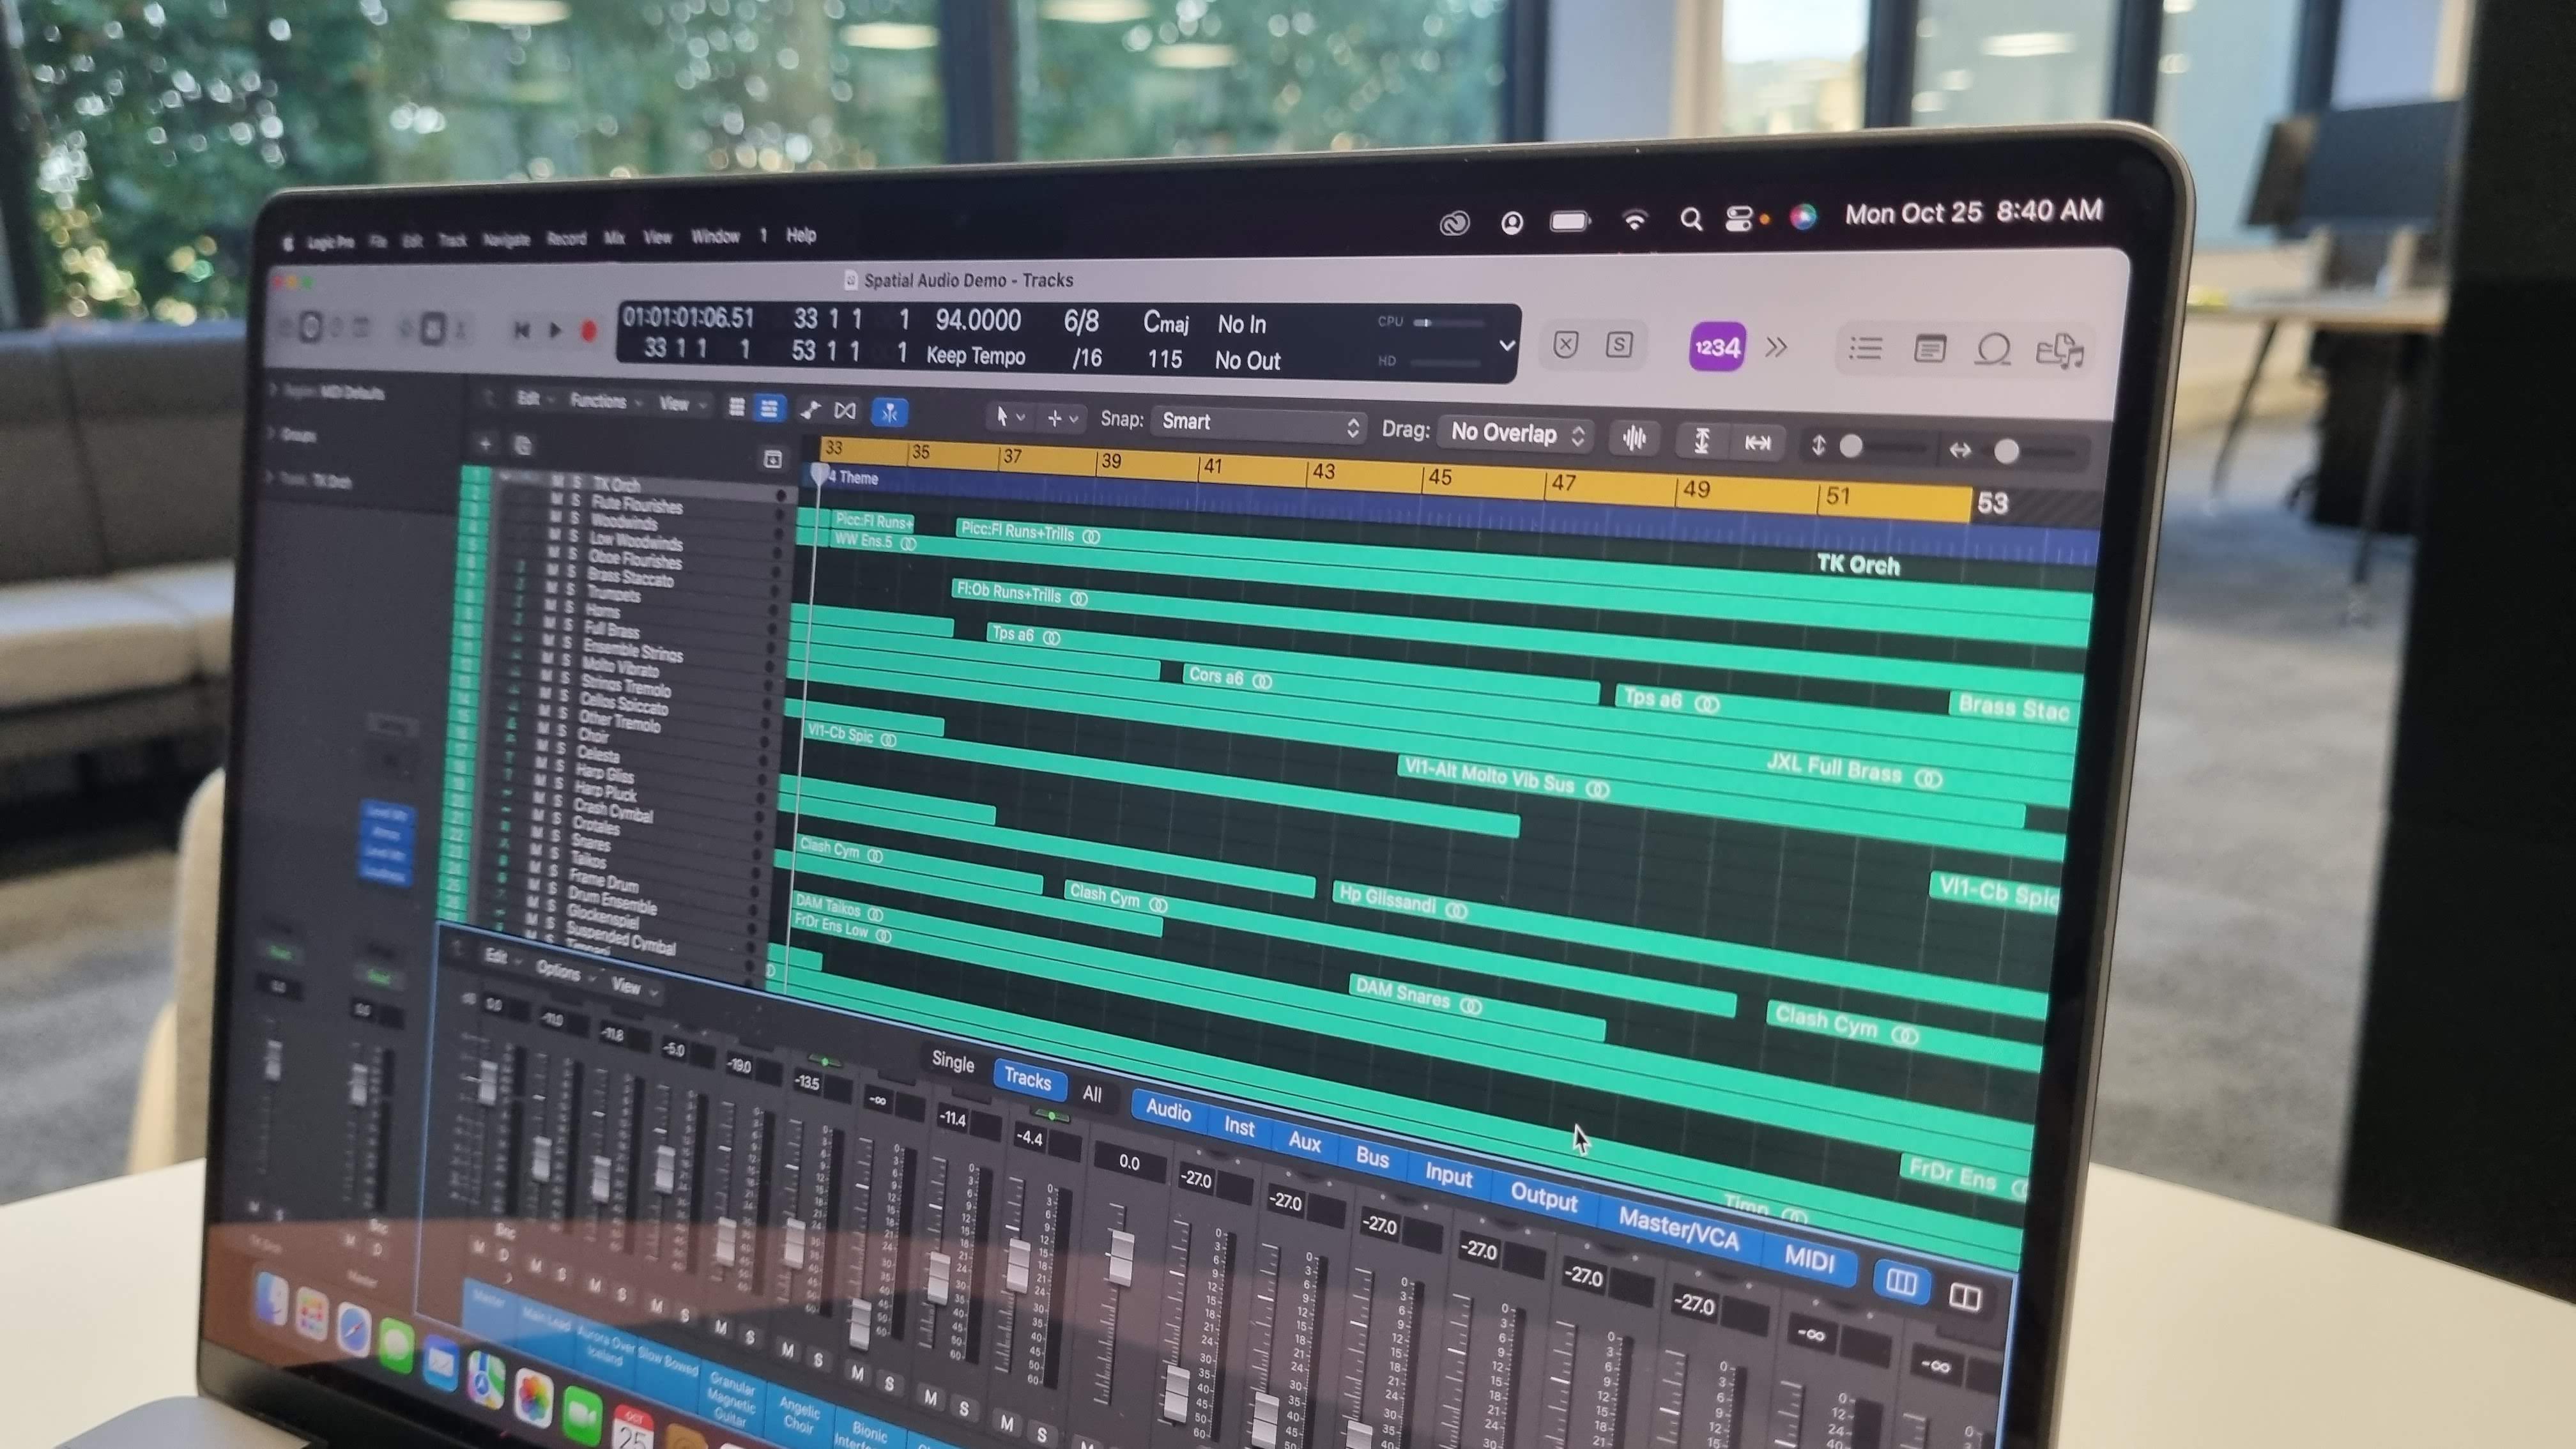Click the grid view icon in Tracks menu bar
The image size is (2576, 1449).
(x=736, y=407)
